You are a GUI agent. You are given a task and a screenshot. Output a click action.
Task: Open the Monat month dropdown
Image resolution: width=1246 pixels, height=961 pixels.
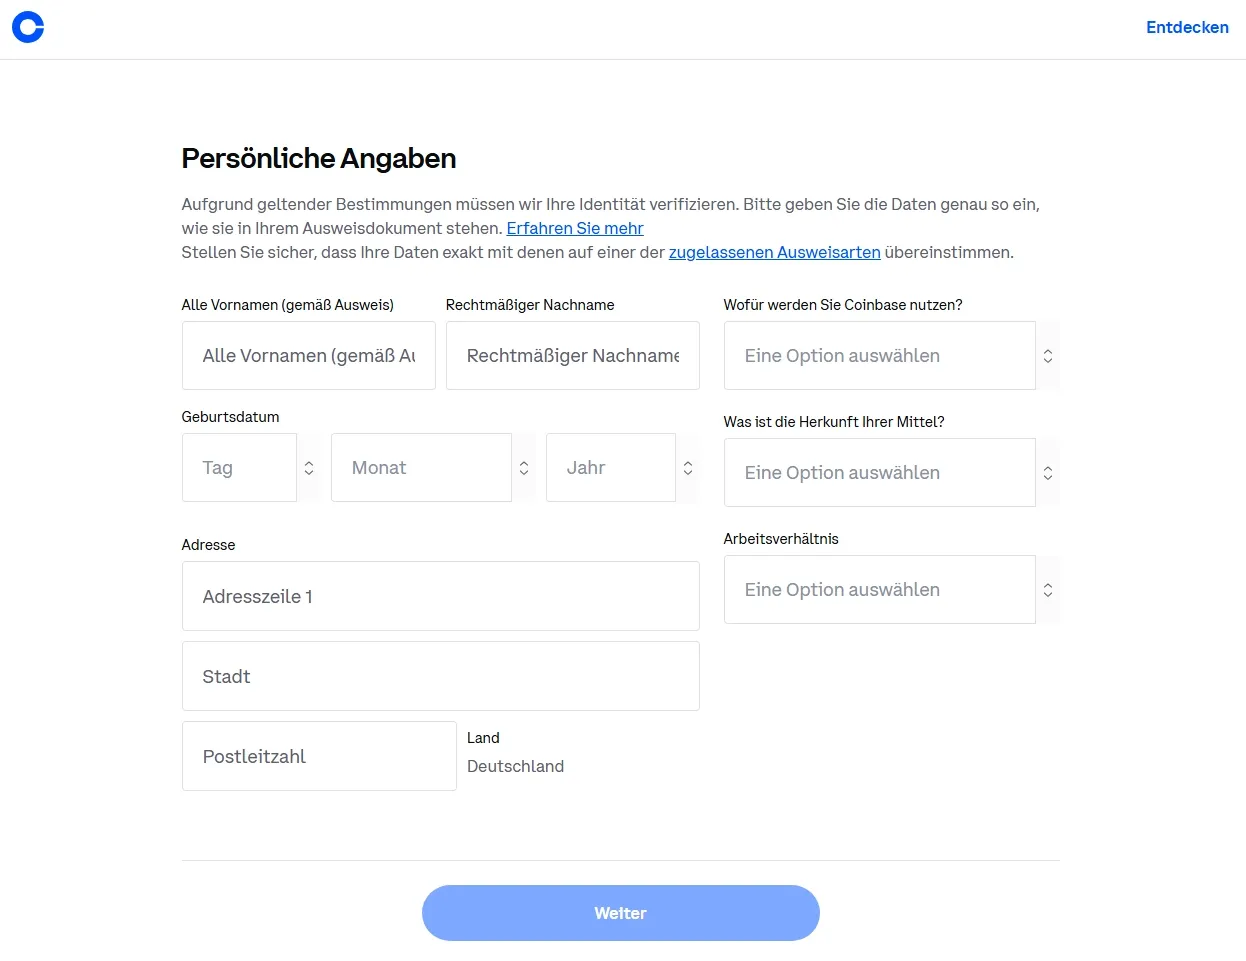pos(422,467)
